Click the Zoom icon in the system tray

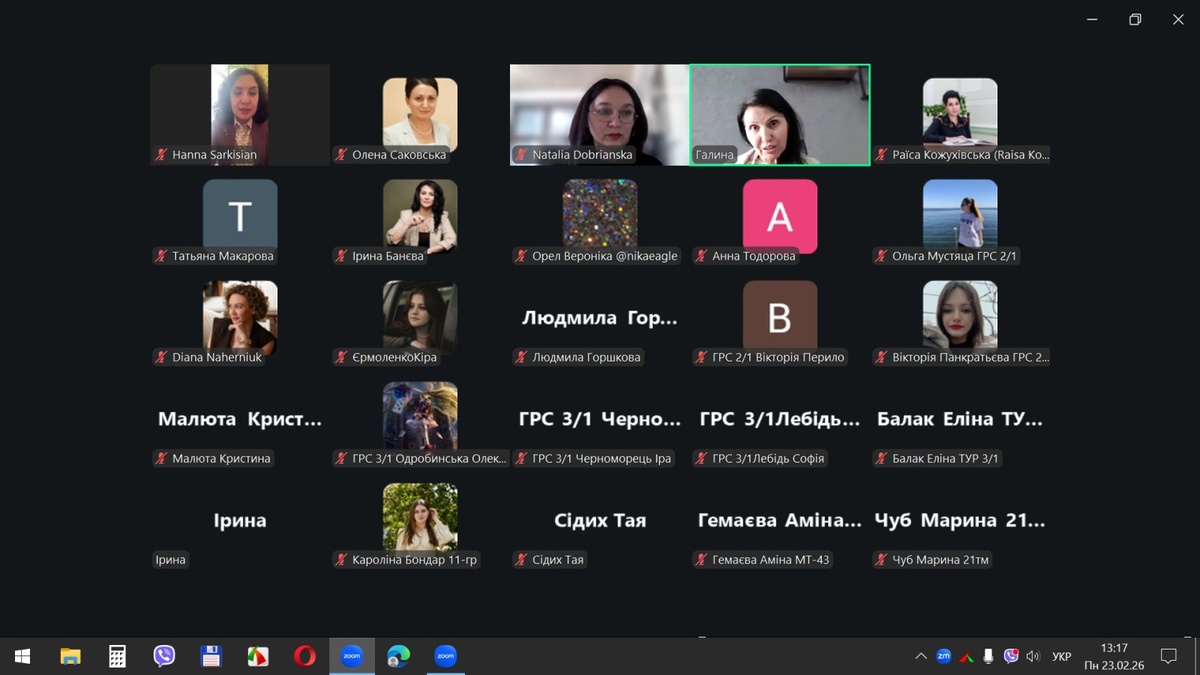(x=943, y=656)
